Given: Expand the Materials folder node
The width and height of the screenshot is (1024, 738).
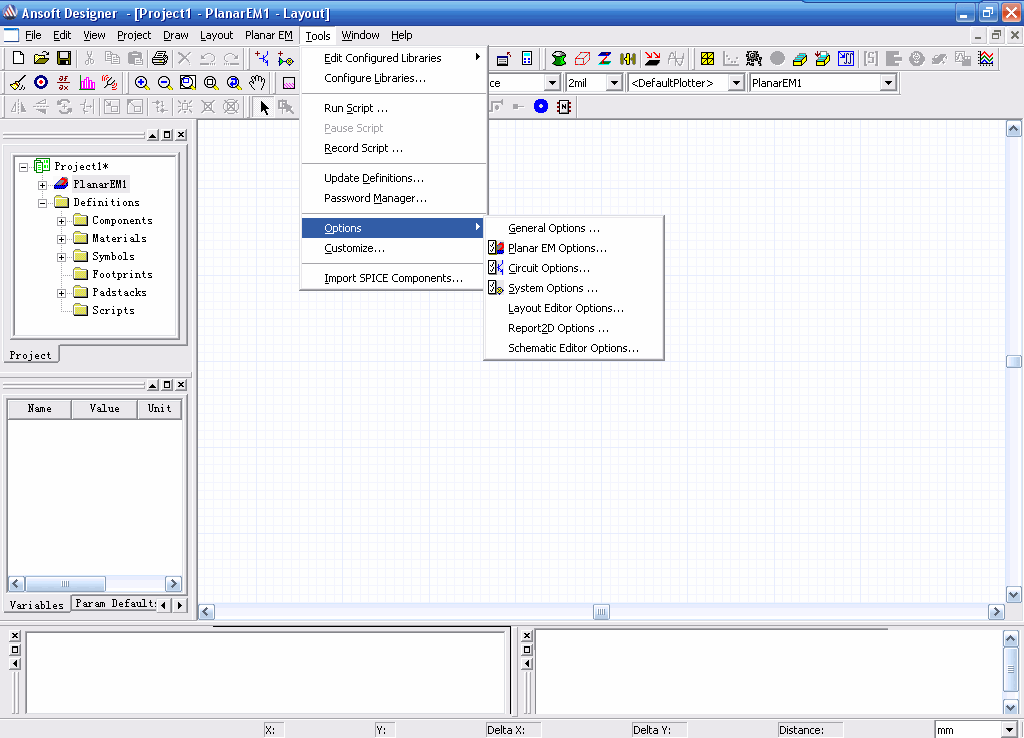Looking at the screenshot, I should (x=61, y=239).
